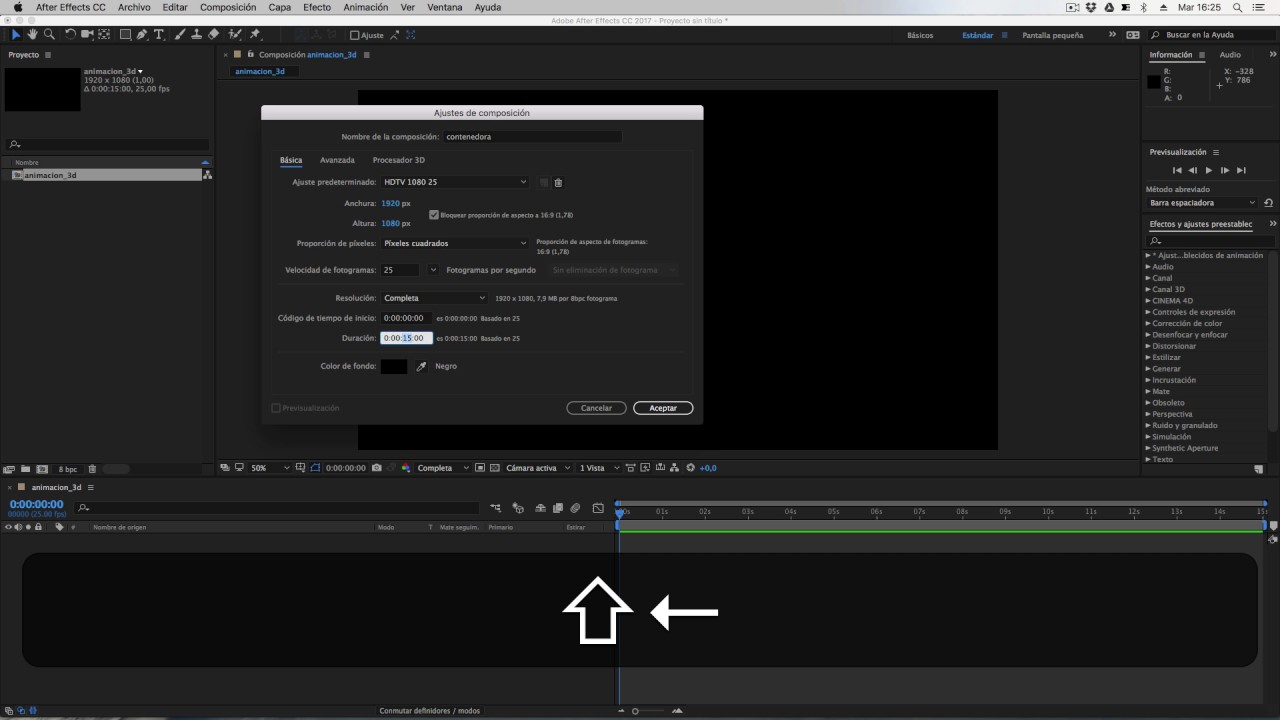Click the Nombre de la composición field
The image size is (1280, 720).
(532, 137)
